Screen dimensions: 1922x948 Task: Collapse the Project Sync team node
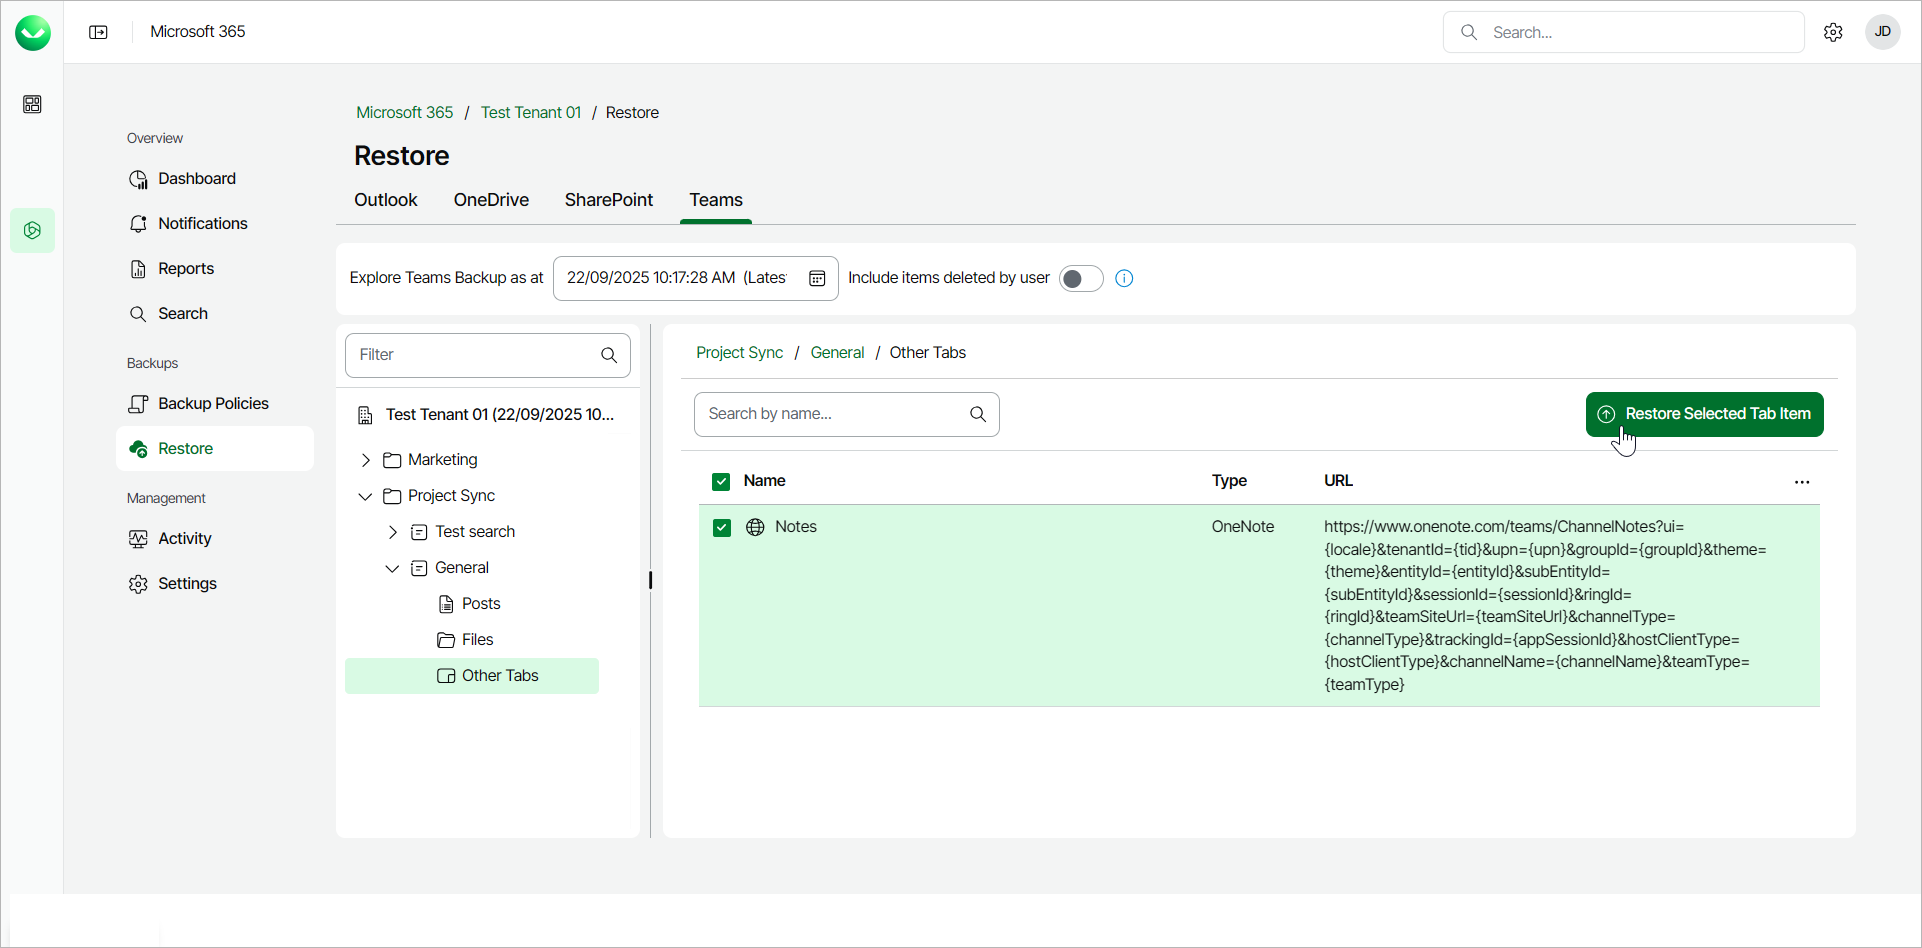(x=366, y=496)
